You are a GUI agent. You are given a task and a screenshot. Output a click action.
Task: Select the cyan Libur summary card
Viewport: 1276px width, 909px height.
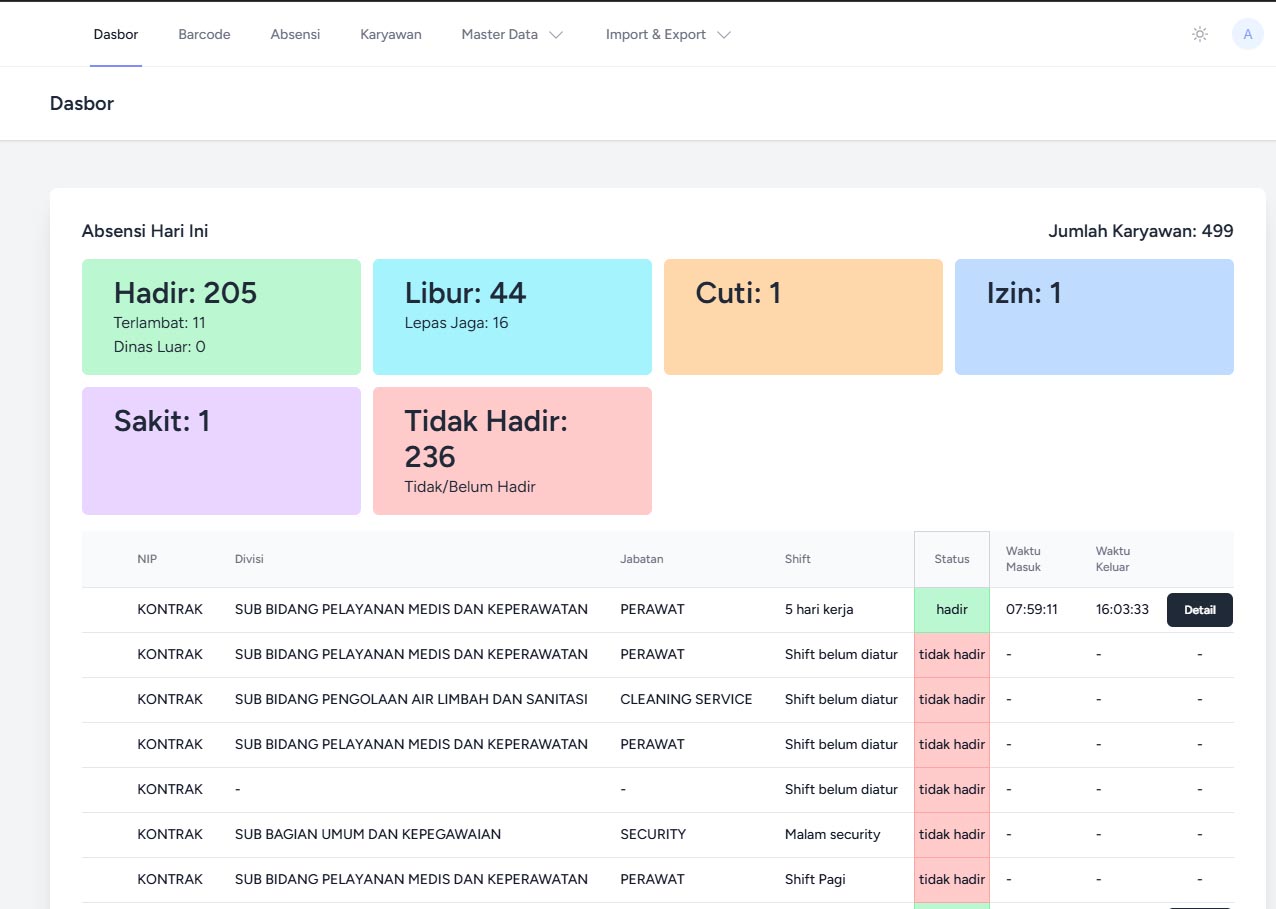coord(512,317)
